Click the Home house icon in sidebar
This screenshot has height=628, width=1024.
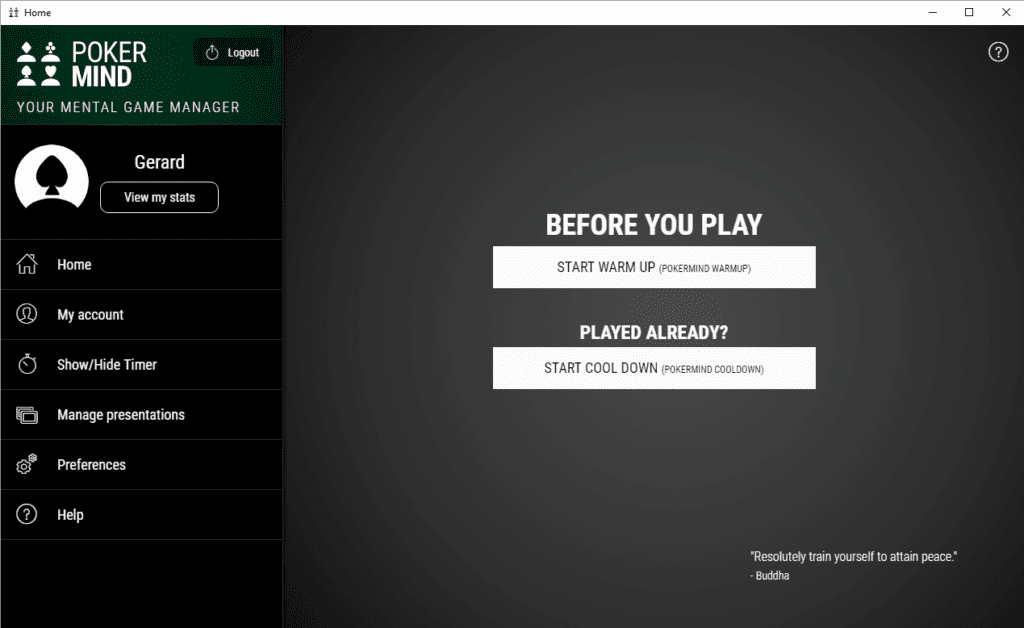pyautogui.click(x=27, y=264)
